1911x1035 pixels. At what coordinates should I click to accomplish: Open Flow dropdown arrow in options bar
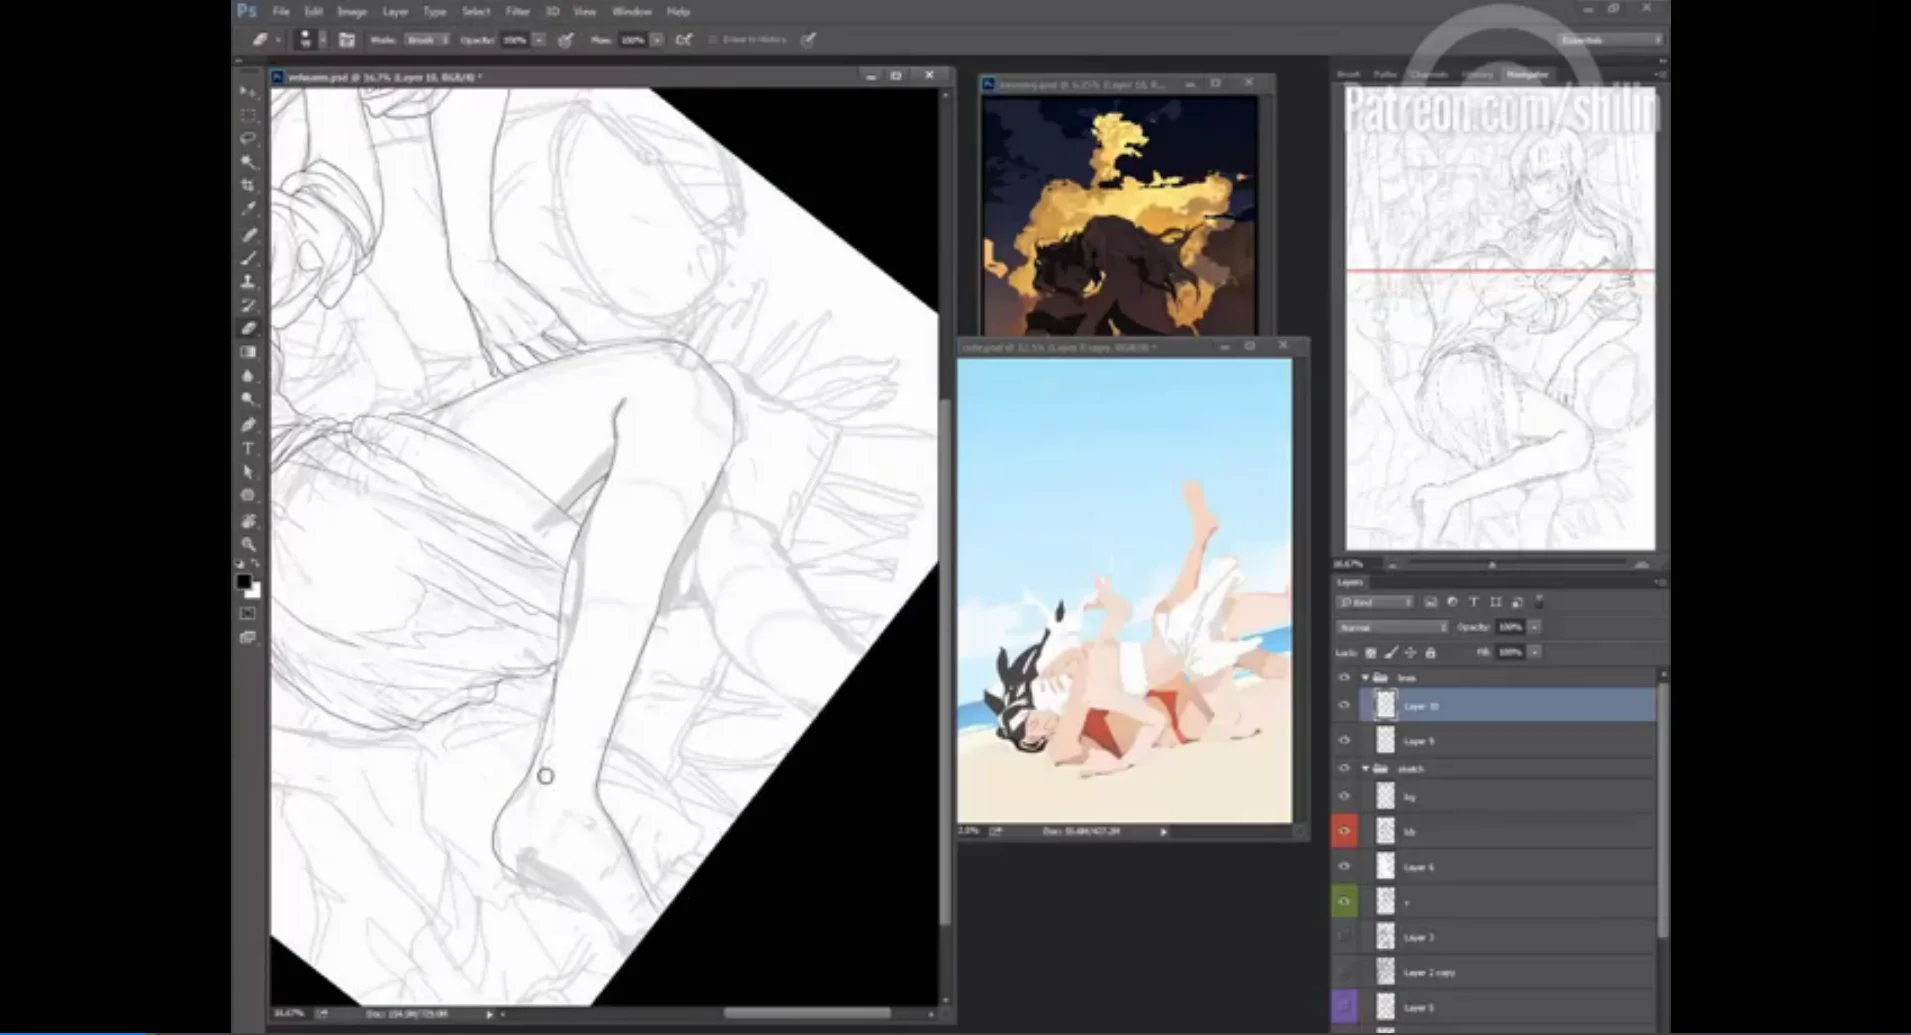point(657,40)
